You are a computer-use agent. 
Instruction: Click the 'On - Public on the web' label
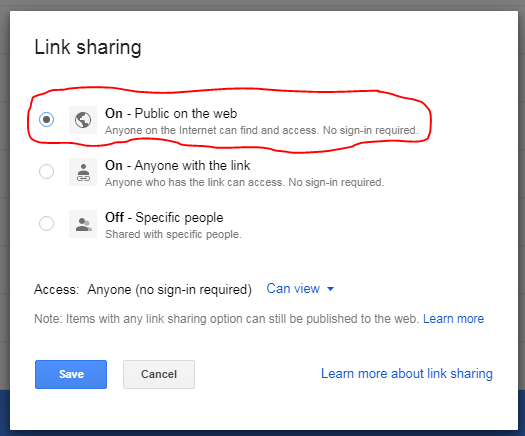coord(171,114)
